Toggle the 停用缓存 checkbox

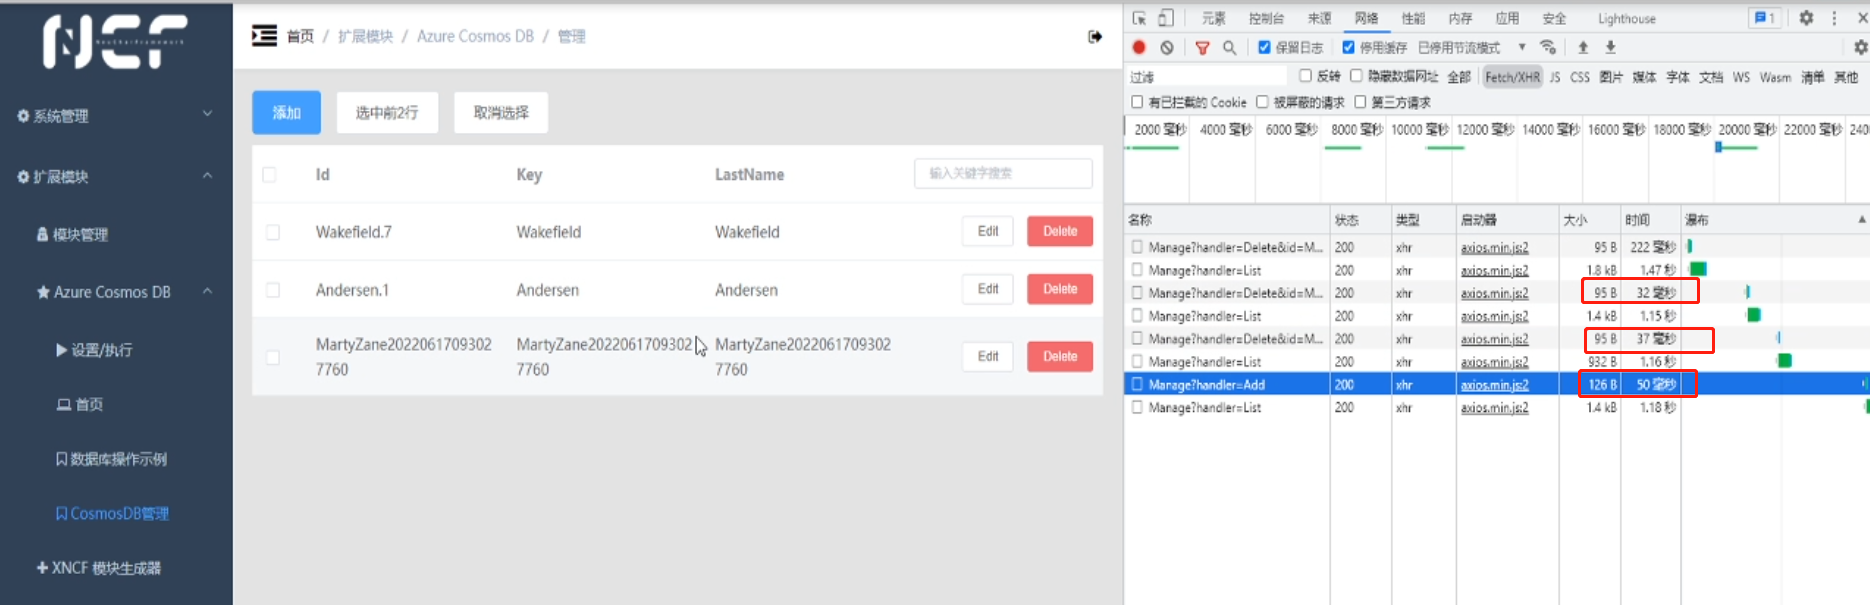[x=1348, y=47]
